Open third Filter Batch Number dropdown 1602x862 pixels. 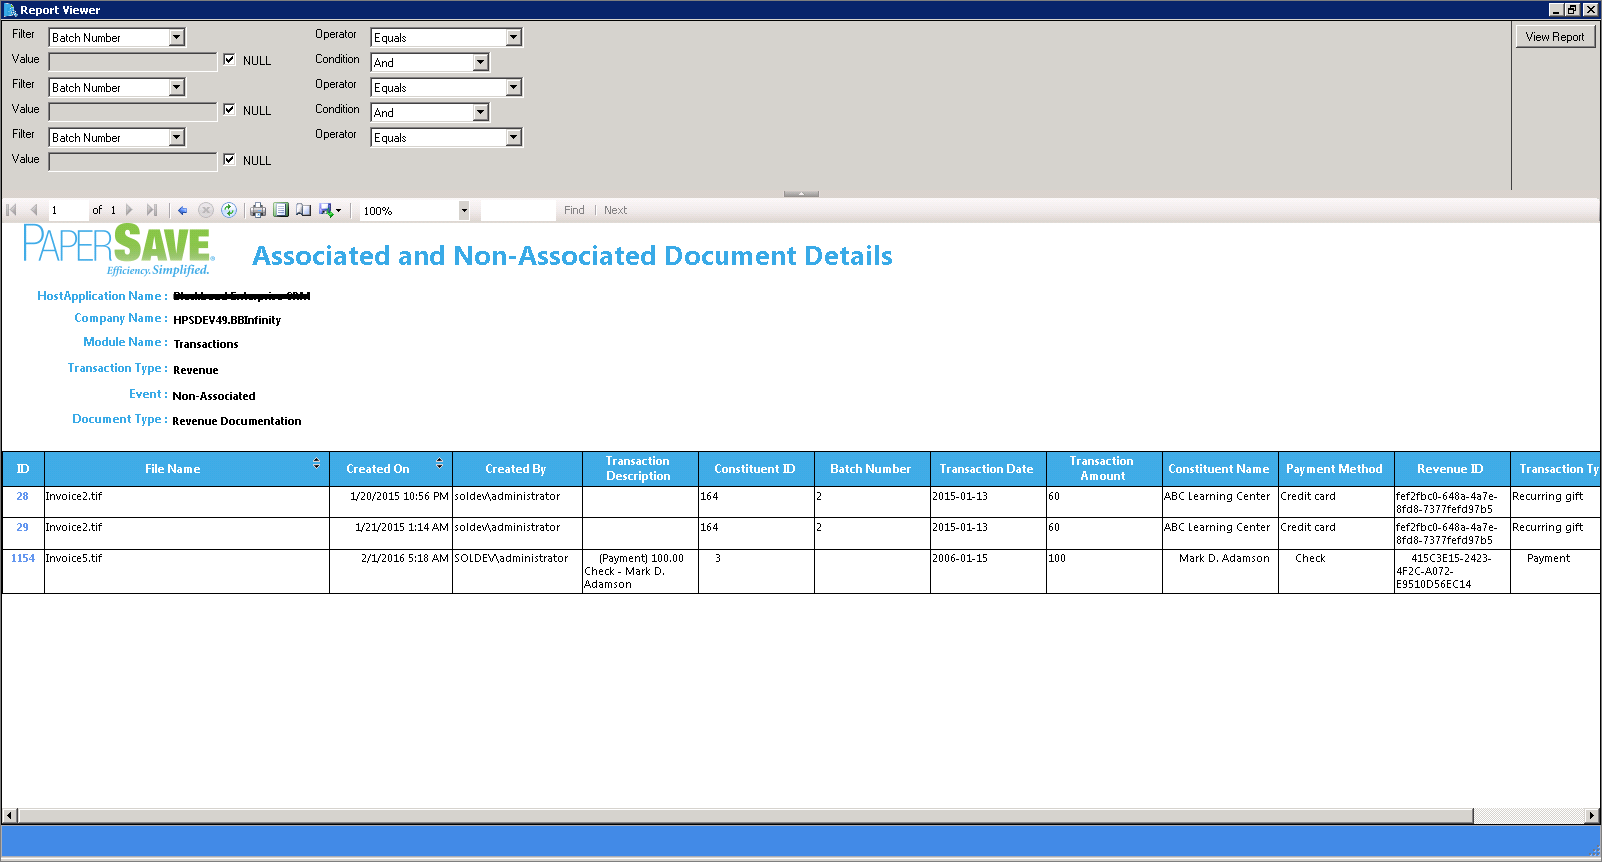pos(177,137)
